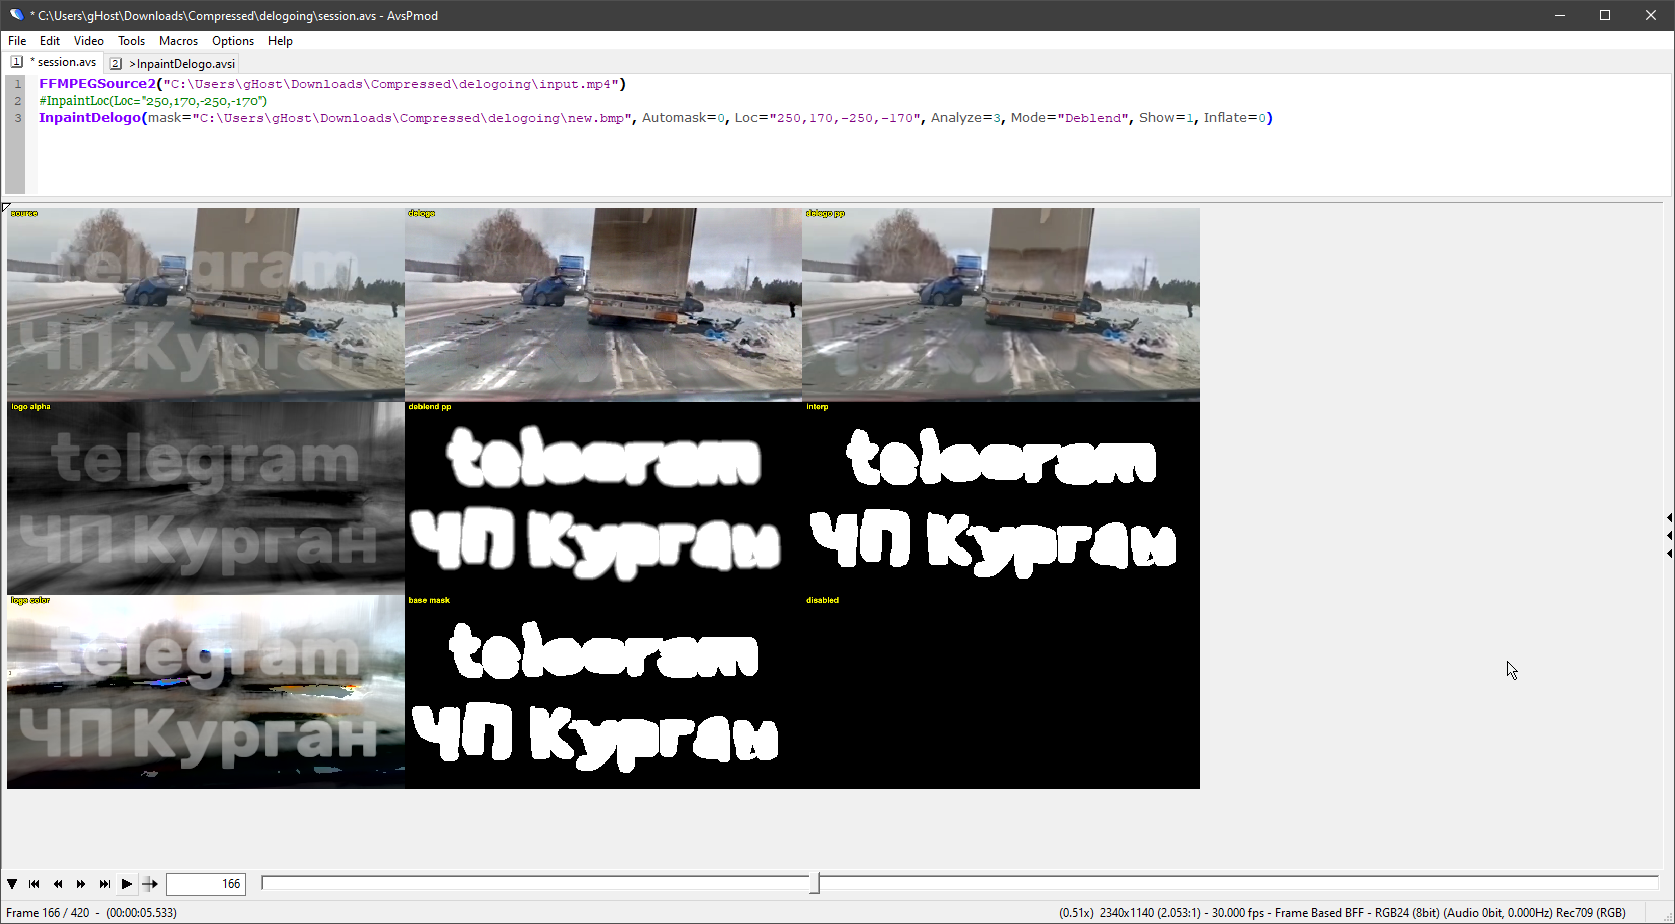Image resolution: width=1675 pixels, height=924 pixels.
Task: Open the Tools menu
Action: (x=131, y=41)
